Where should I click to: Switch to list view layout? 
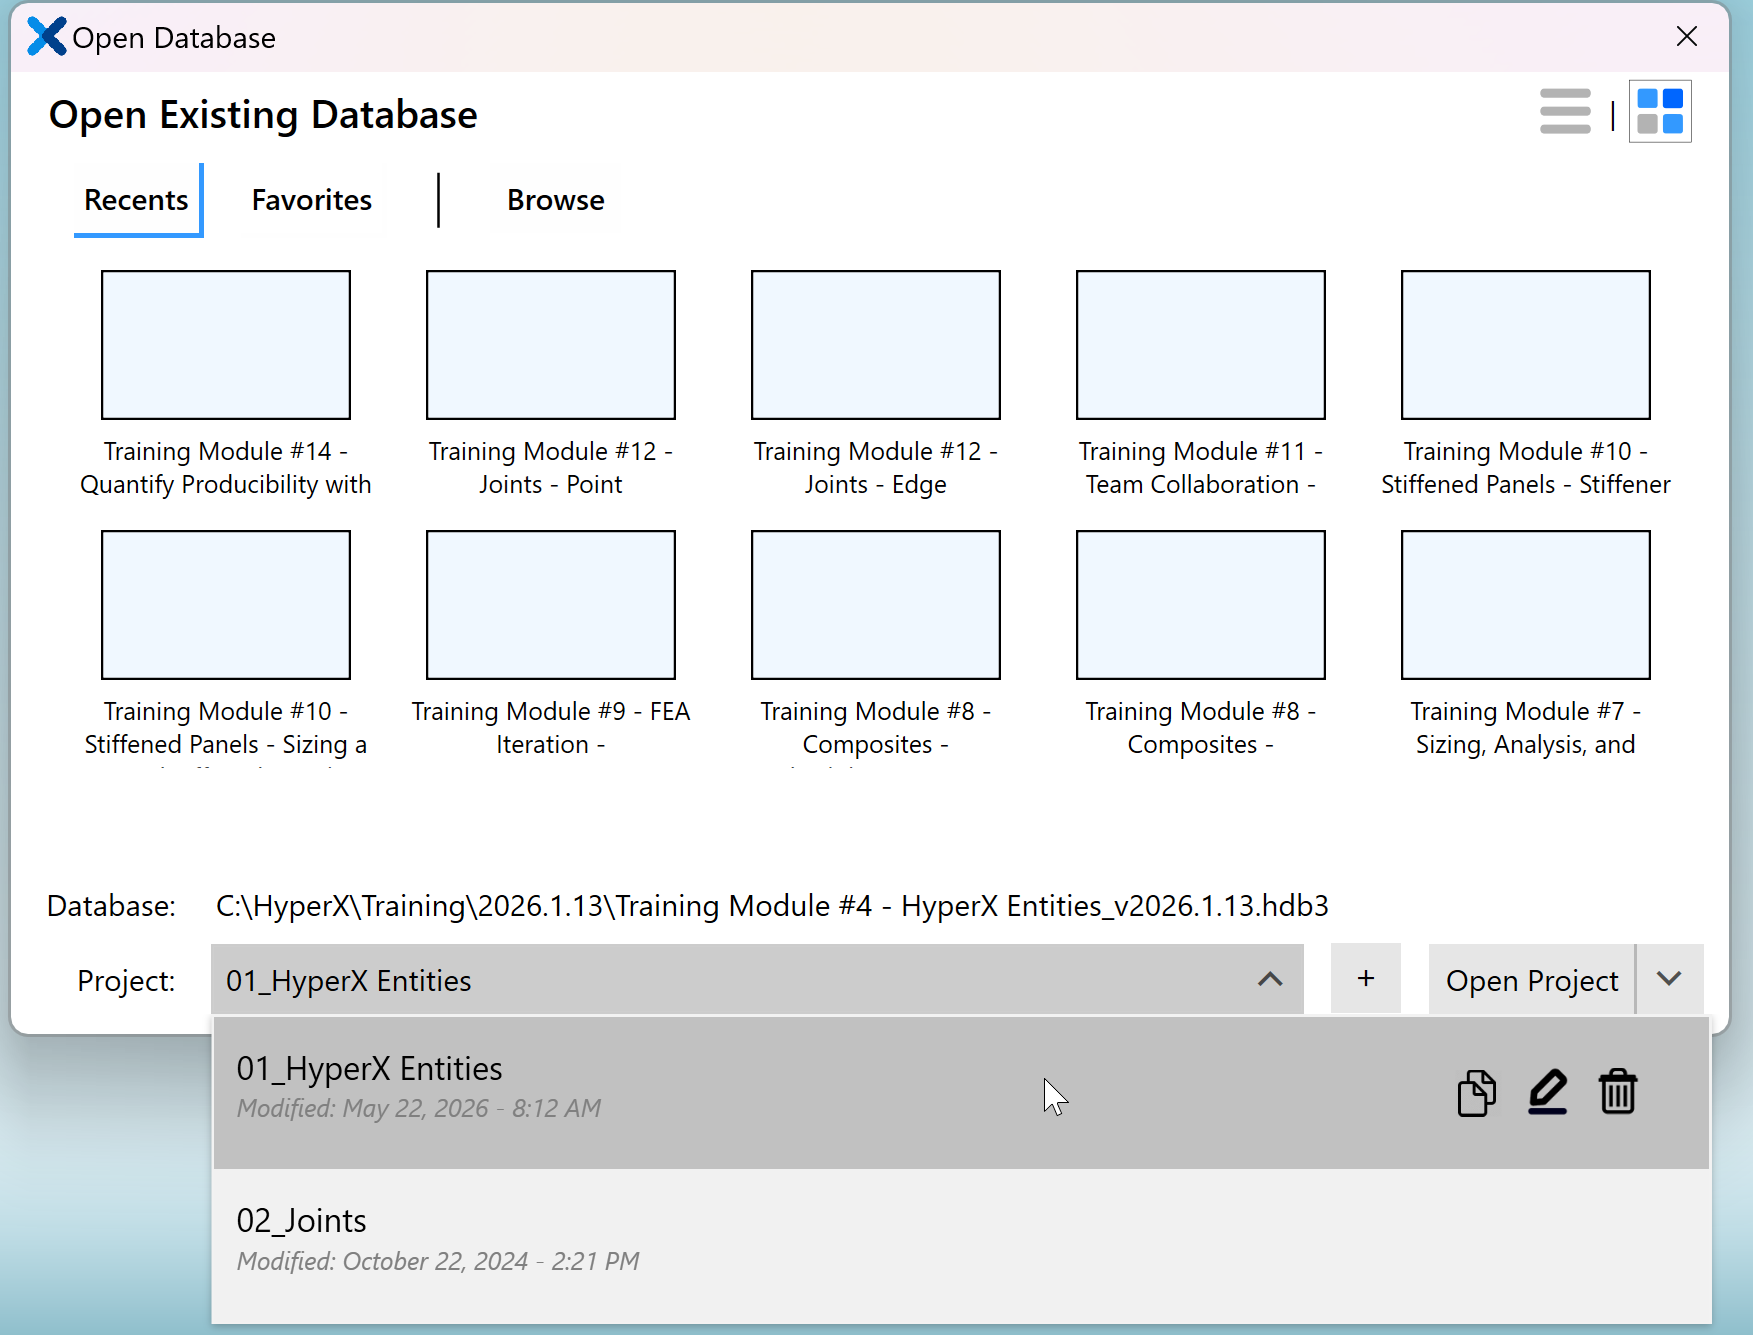pos(1565,111)
